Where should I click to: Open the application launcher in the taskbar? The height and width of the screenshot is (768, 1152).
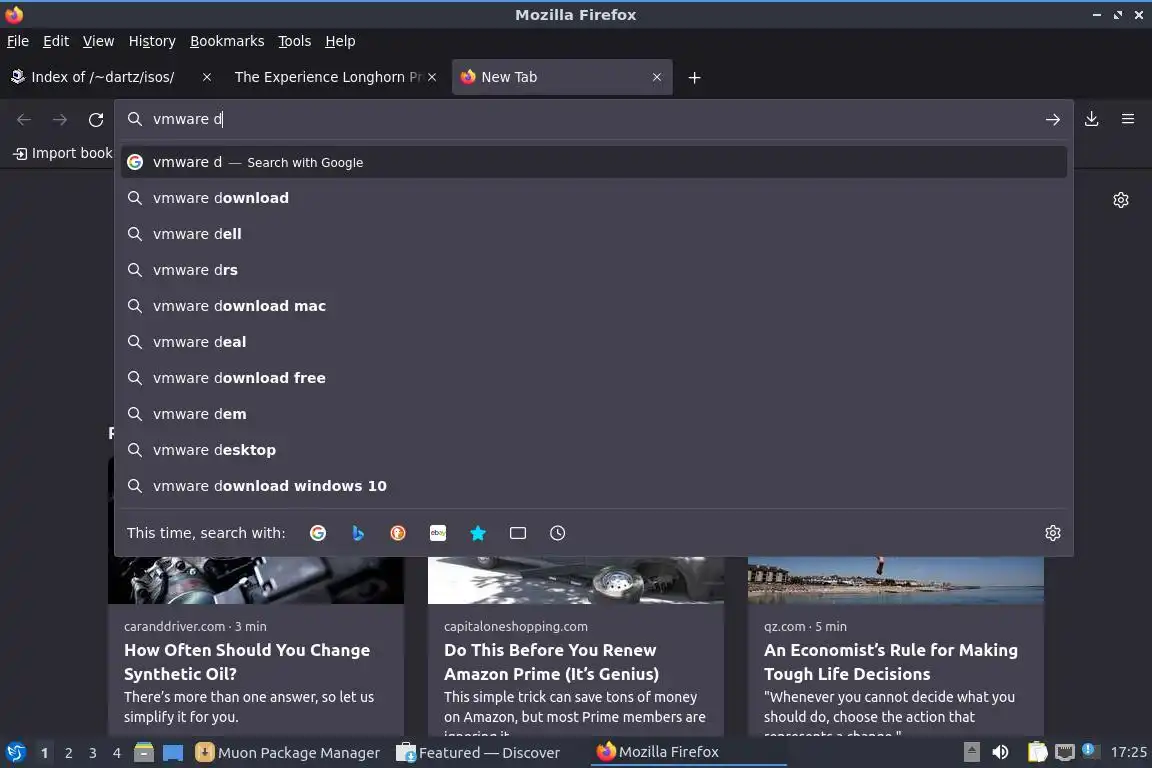(x=15, y=753)
